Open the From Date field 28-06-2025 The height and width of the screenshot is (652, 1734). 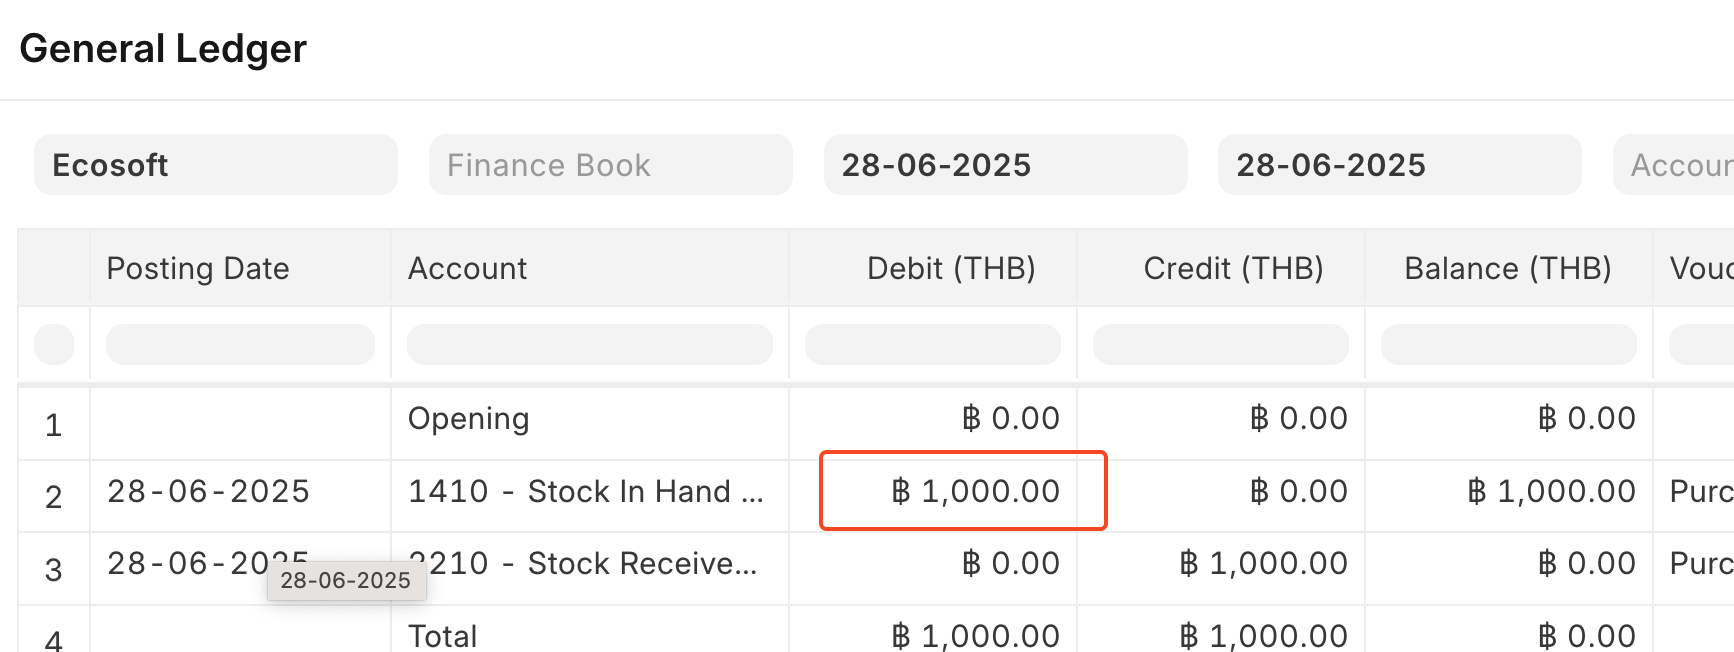tap(1006, 165)
